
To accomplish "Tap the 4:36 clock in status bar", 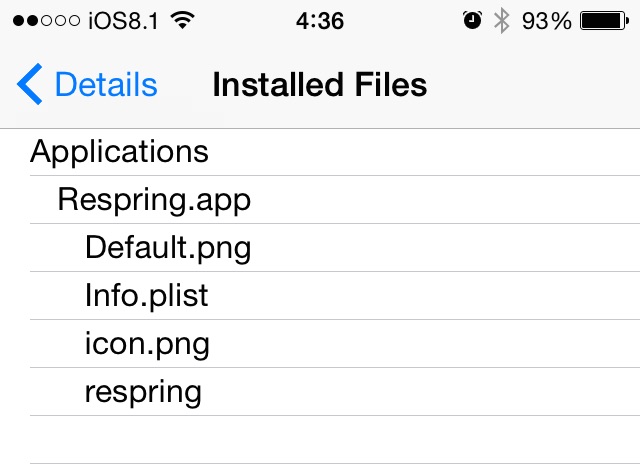I will 320,21.
